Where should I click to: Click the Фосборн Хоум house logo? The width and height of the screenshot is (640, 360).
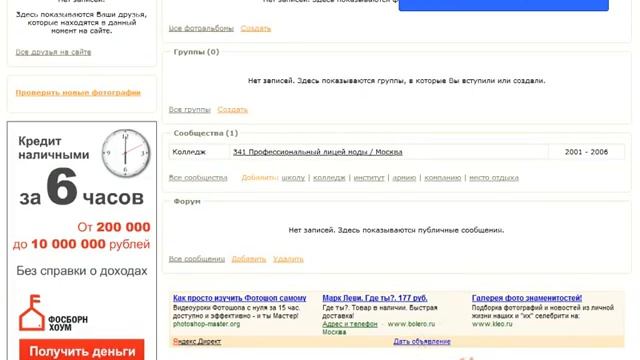31,313
